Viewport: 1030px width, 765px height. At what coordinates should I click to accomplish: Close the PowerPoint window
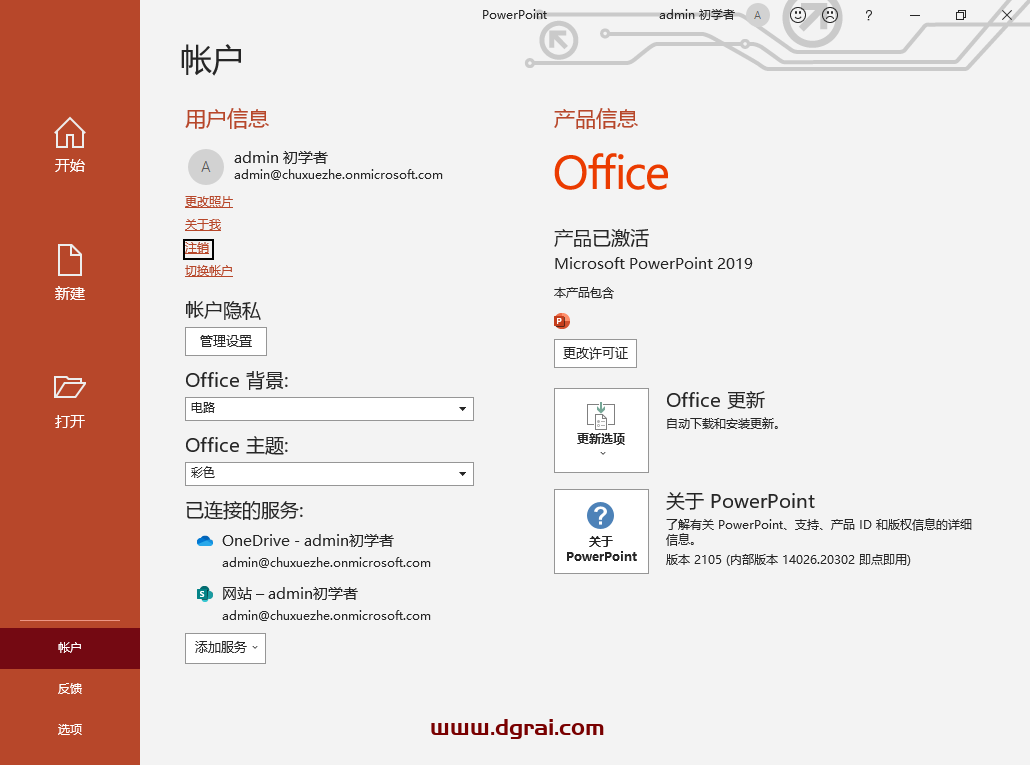click(1006, 15)
